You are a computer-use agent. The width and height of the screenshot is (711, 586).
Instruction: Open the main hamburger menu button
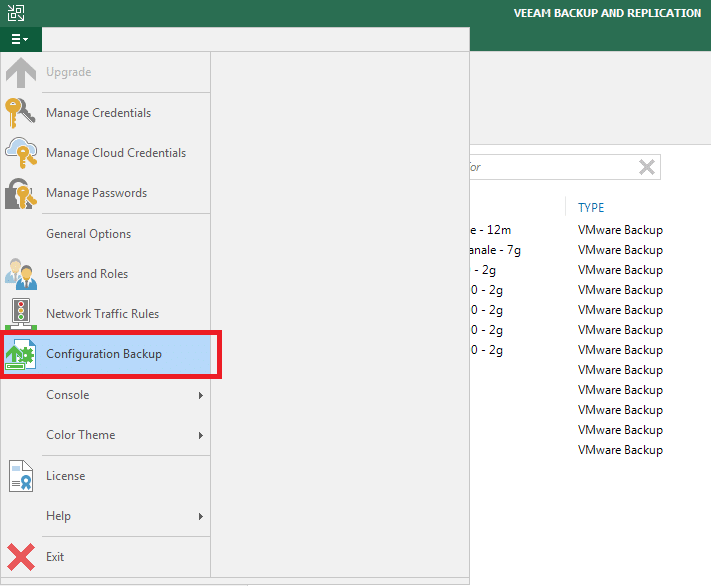click(x=20, y=39)
